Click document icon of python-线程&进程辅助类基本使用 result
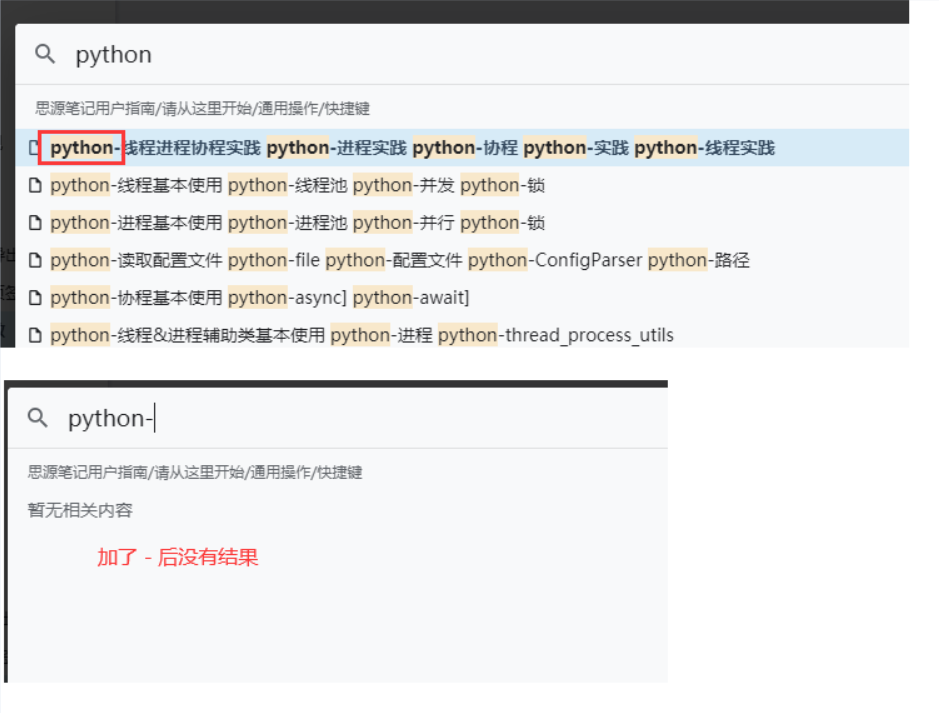The width and height of the screenshot is (939, 713). click(35, 335)
